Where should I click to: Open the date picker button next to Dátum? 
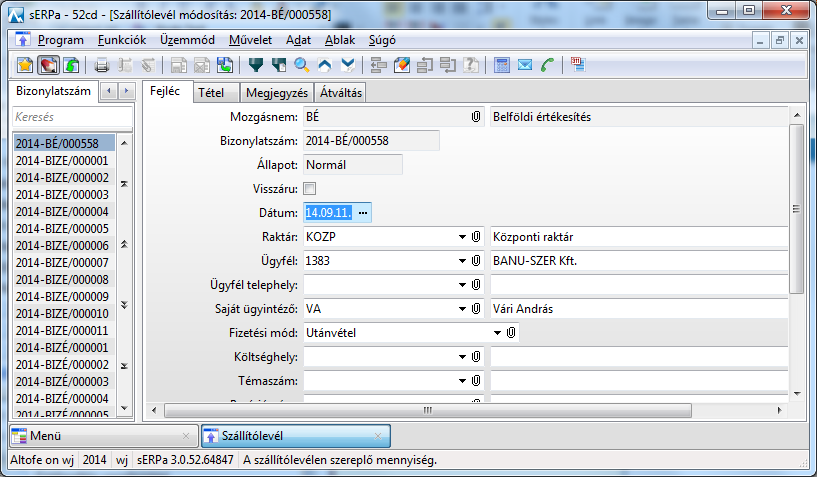(363, 213)
